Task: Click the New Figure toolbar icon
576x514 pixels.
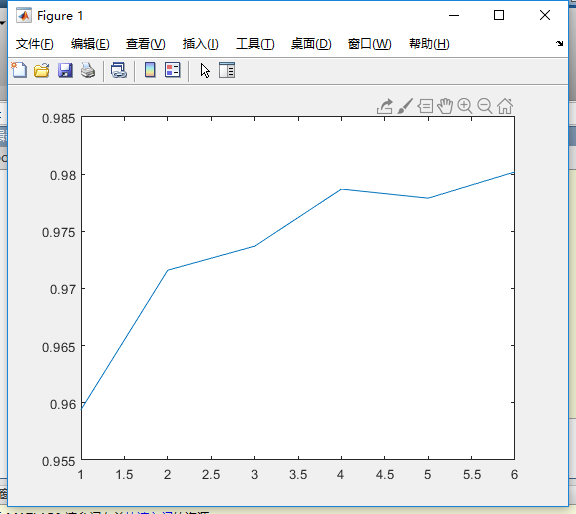Action: 19,70
